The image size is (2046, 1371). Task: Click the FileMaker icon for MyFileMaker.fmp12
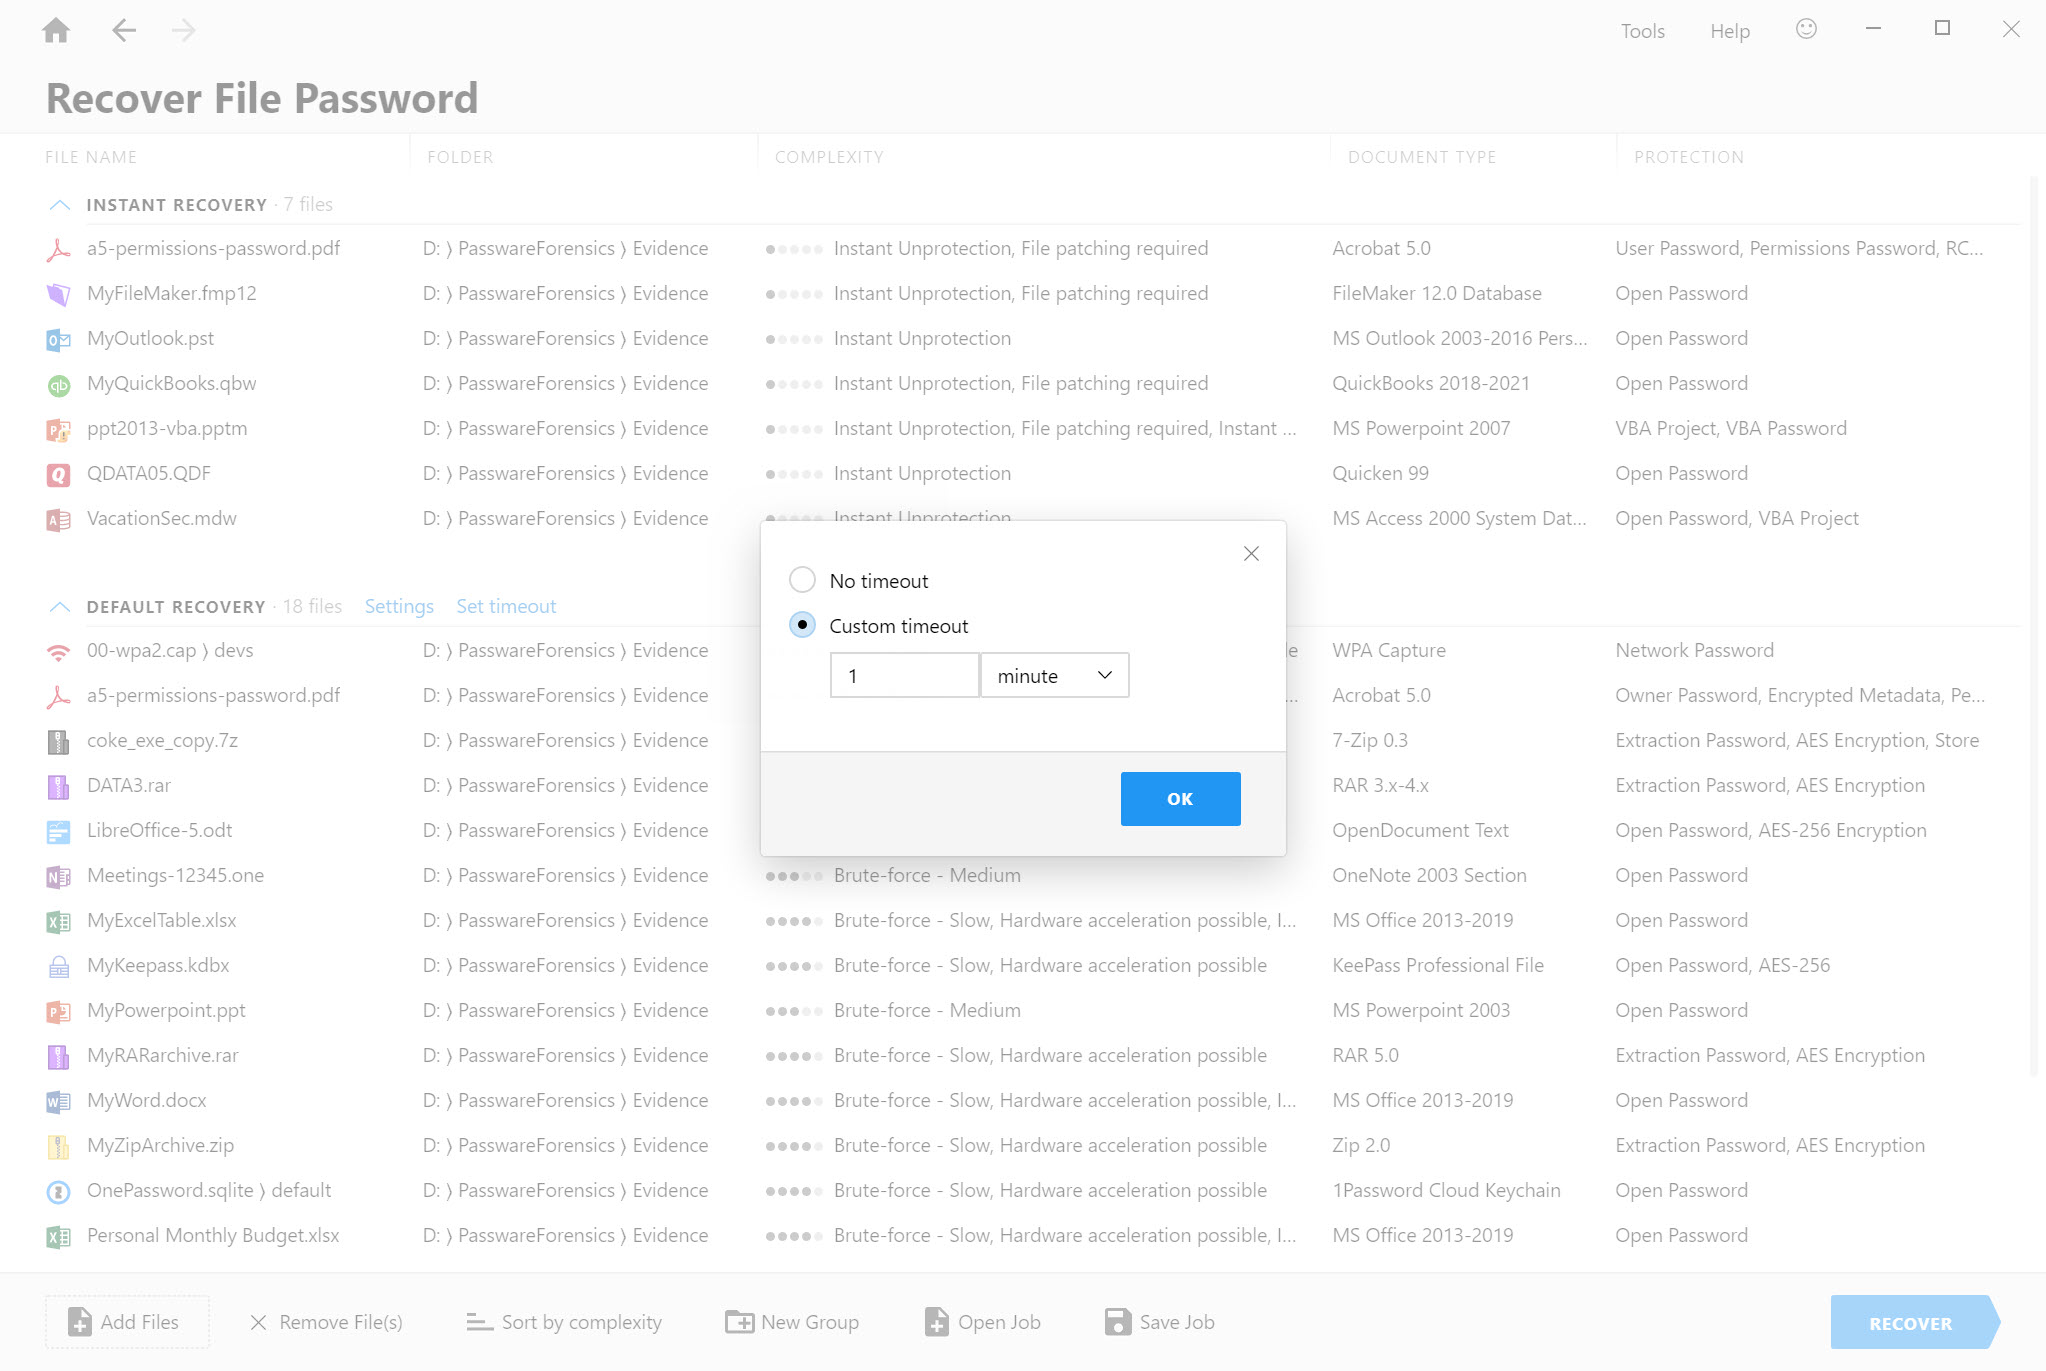click(58, 292)
